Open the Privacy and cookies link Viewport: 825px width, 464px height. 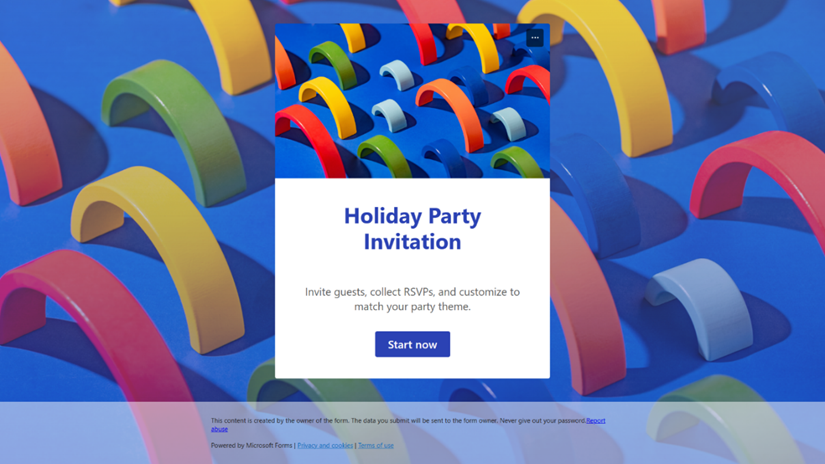[x=325, y=446]
